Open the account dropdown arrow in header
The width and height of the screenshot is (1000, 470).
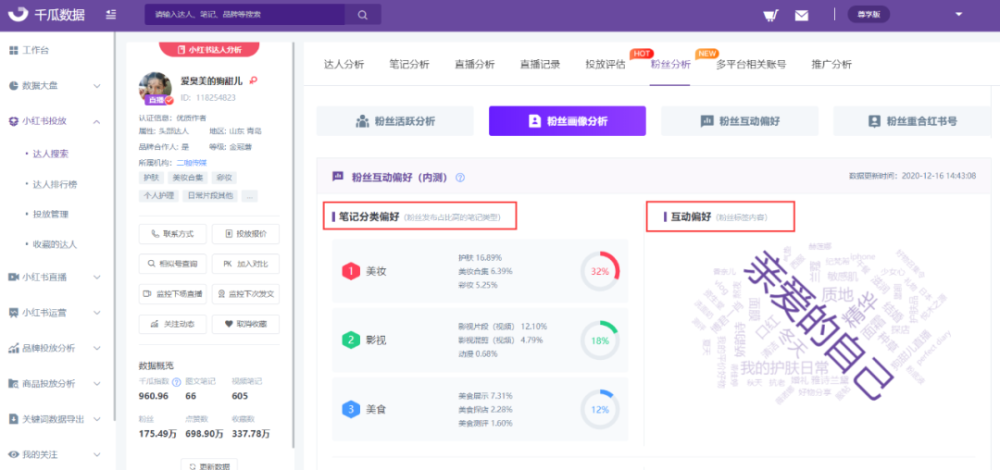tap(959, 14)
